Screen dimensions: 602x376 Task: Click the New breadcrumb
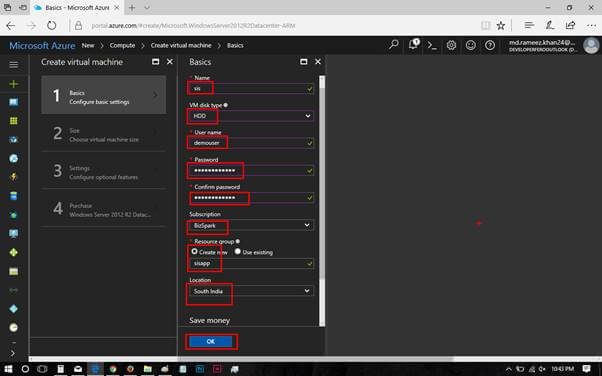[x=88, y=45]
